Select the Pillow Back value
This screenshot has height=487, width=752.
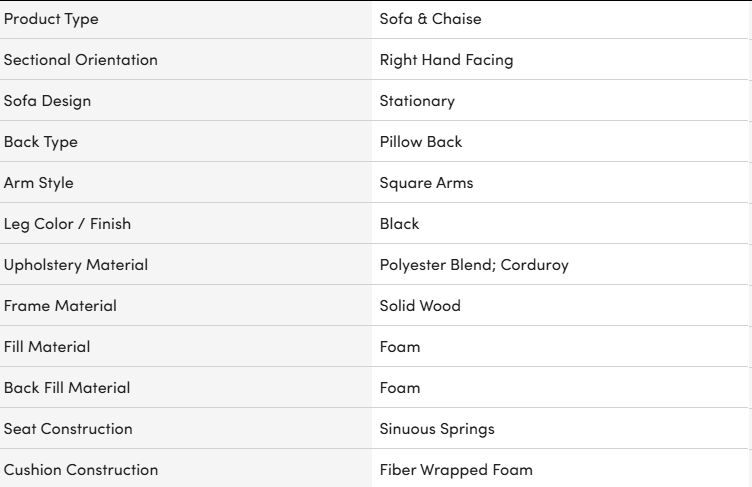pos(421,142)
